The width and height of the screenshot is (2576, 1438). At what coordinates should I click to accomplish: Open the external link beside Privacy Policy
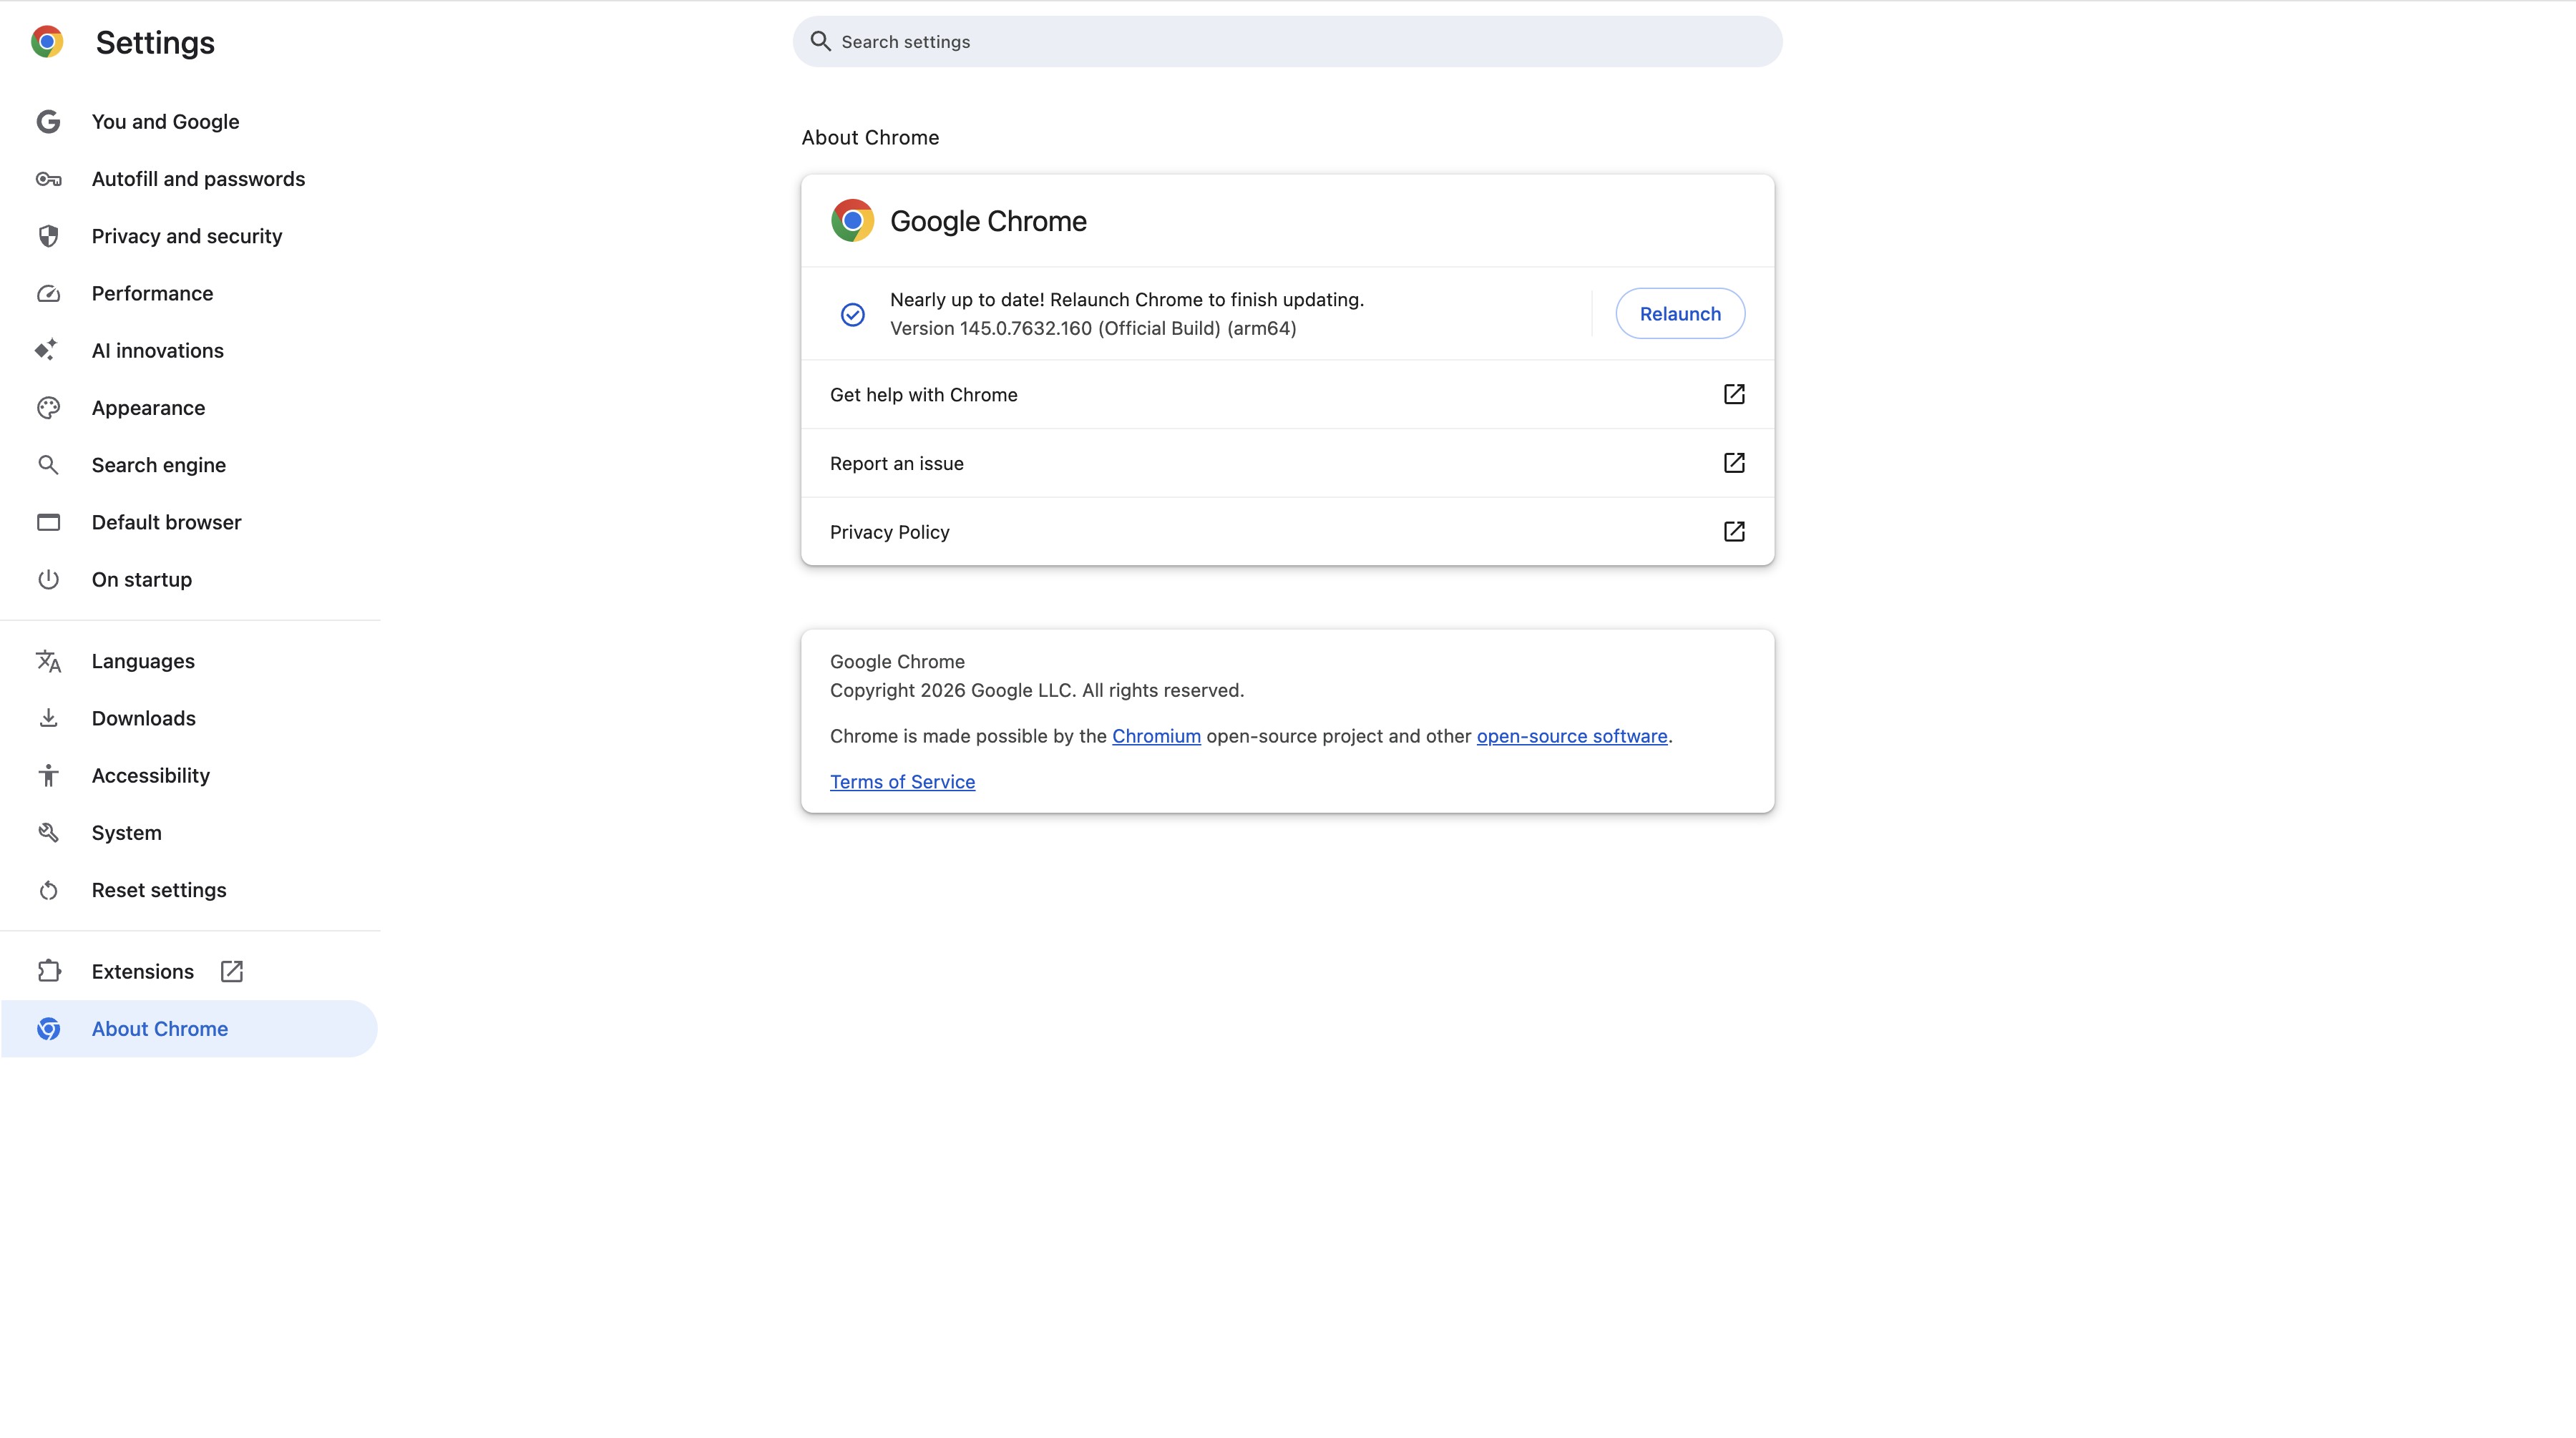pos(1734,531)
